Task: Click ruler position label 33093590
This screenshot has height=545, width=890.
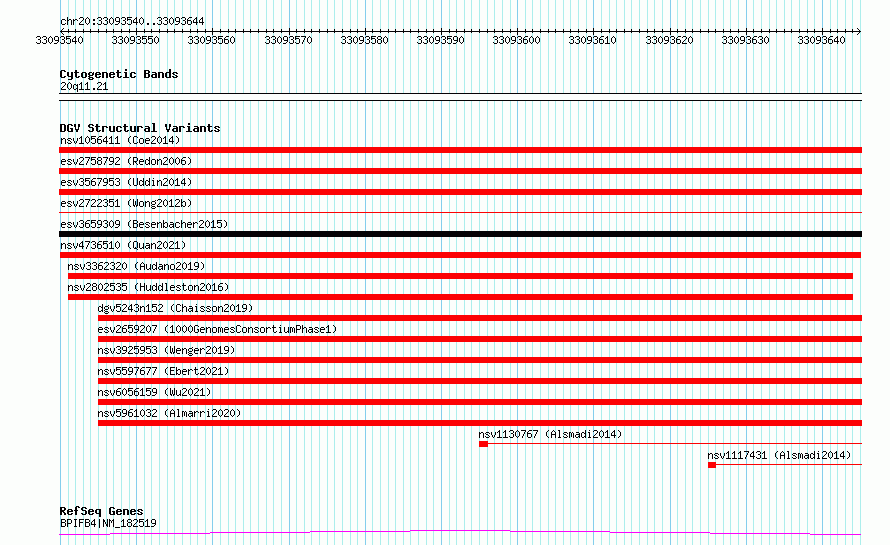Action: [440, 40]
